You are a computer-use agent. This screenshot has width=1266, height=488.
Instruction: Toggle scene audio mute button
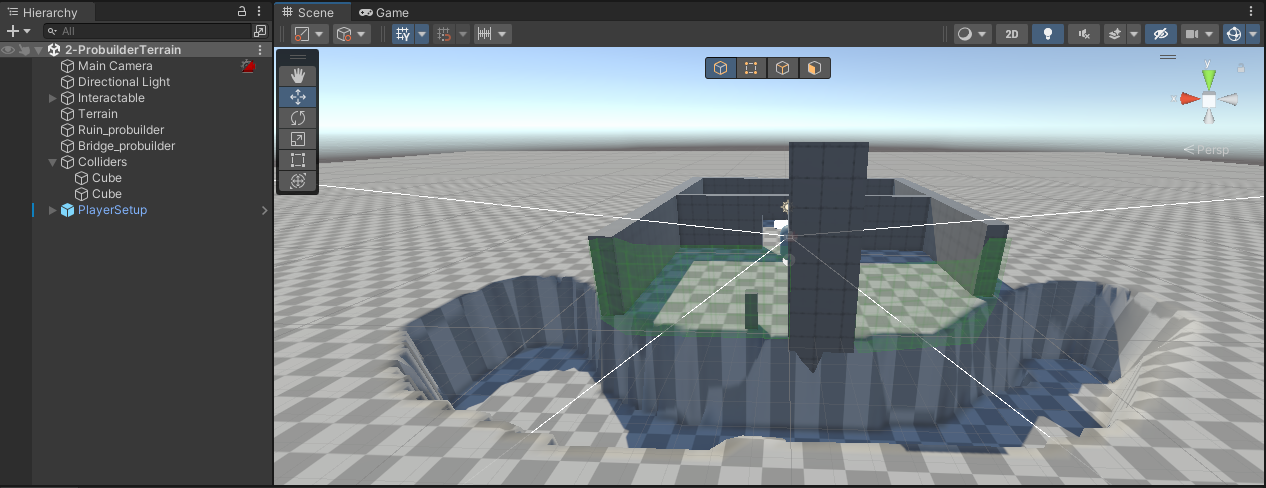(x=1083, y=34)
